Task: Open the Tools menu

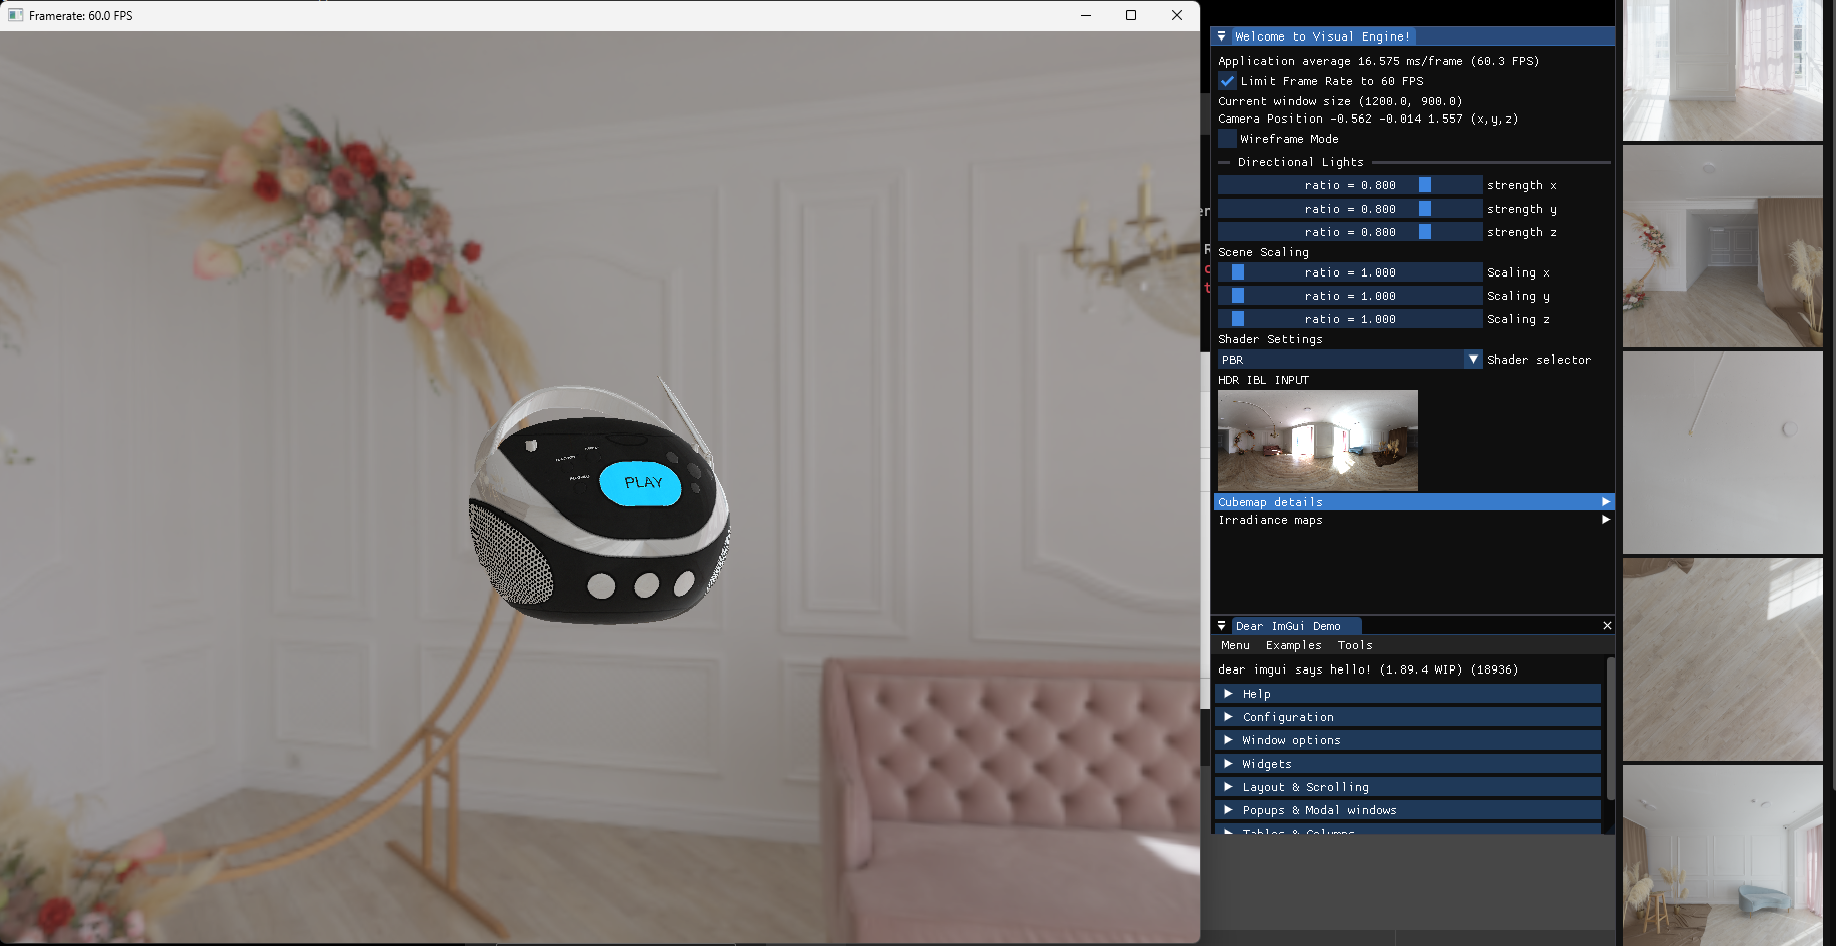Action: [x=1355, y=645]
